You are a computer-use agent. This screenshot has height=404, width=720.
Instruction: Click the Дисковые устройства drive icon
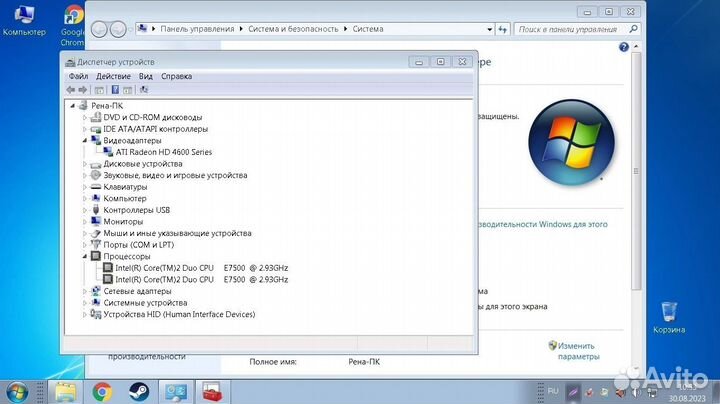pos(96,164)
